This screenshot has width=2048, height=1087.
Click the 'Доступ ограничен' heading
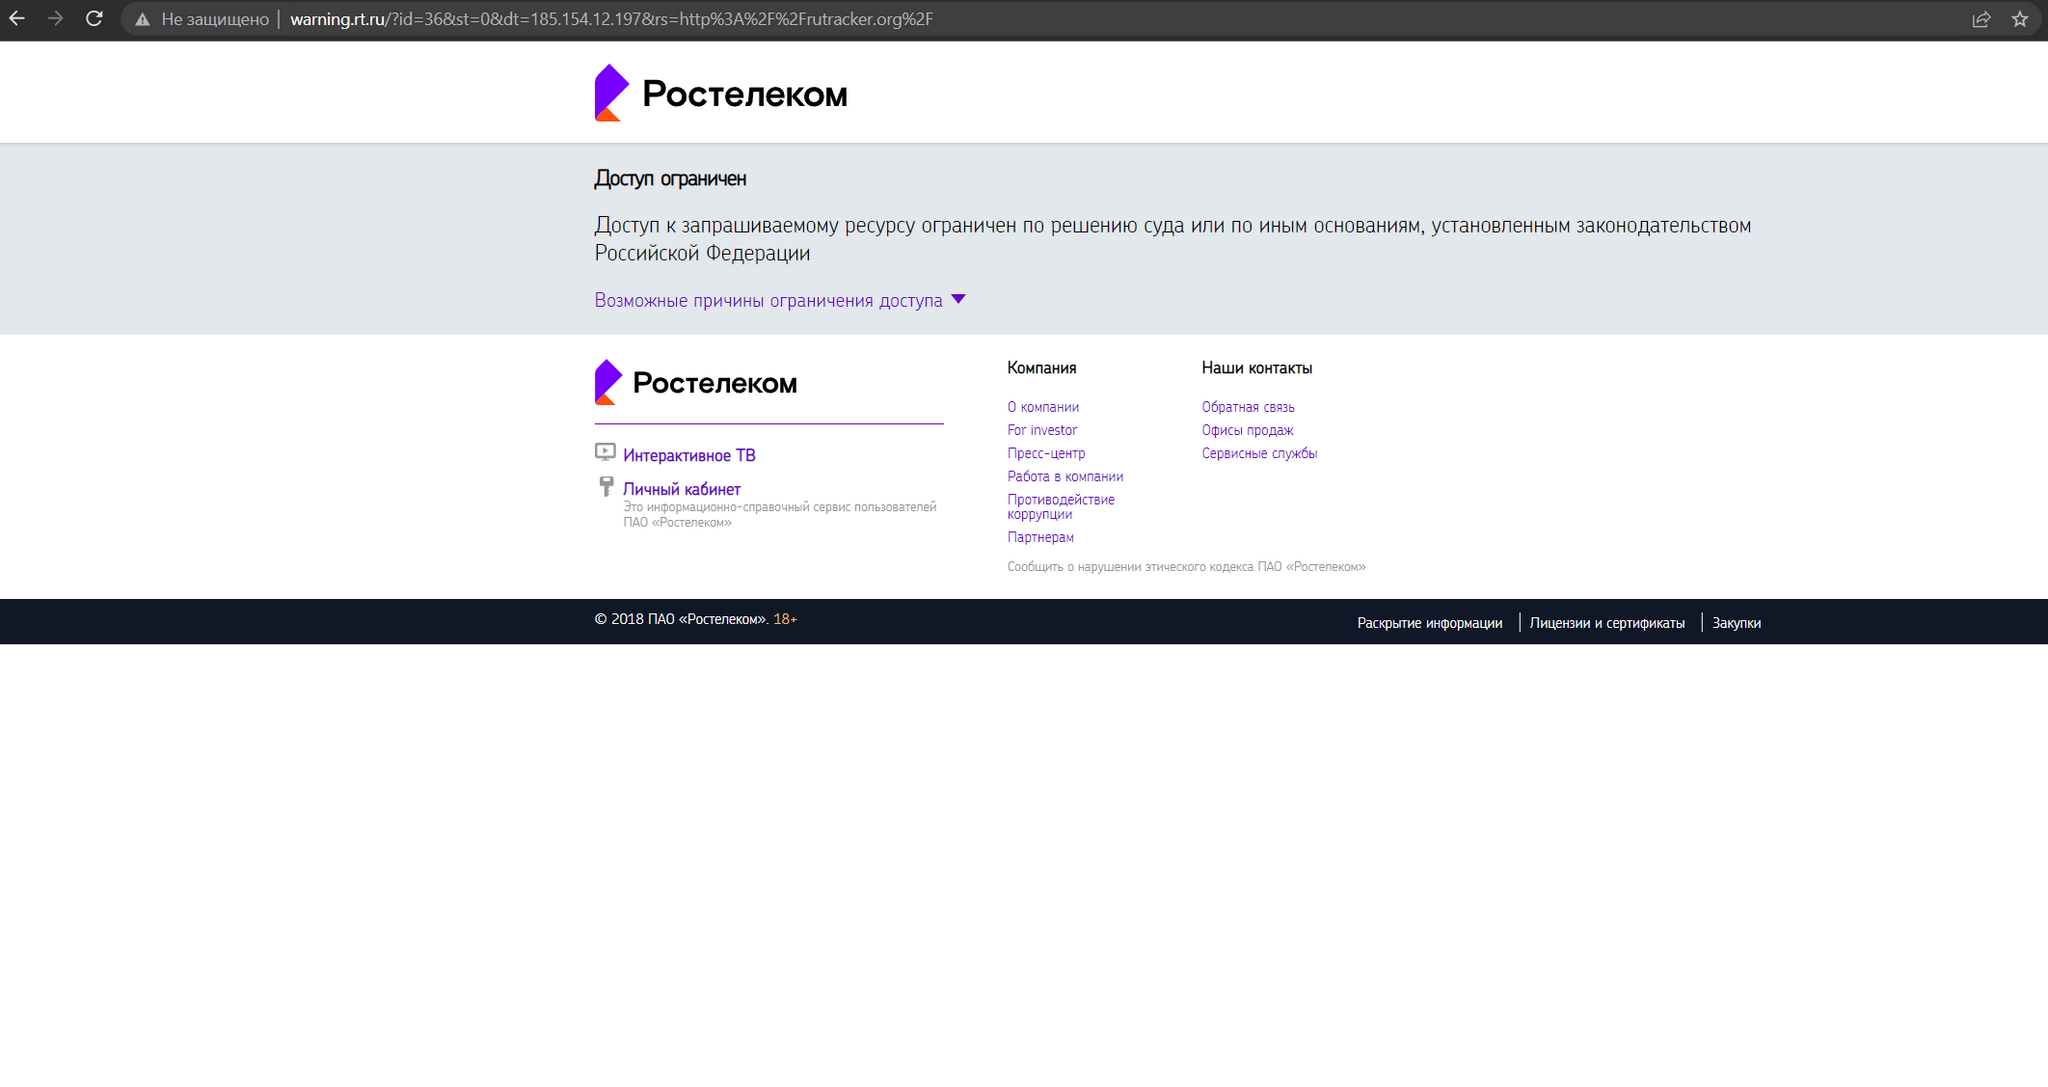click(670, 178)
